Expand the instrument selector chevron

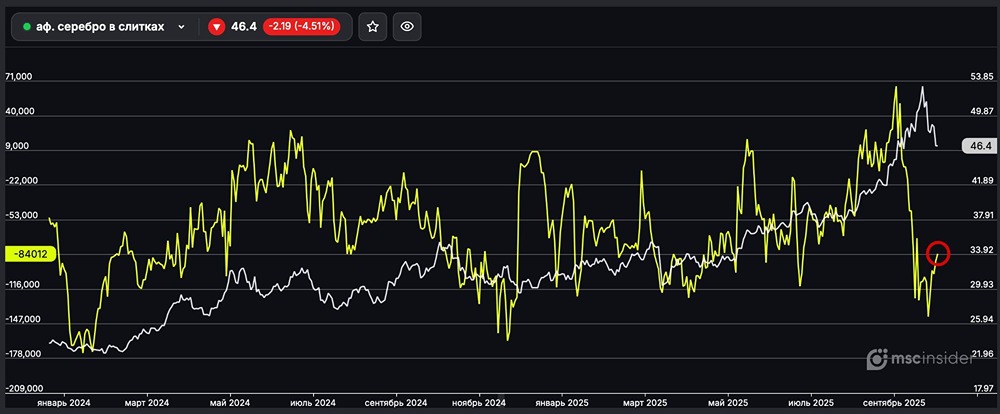coord(181,27)
